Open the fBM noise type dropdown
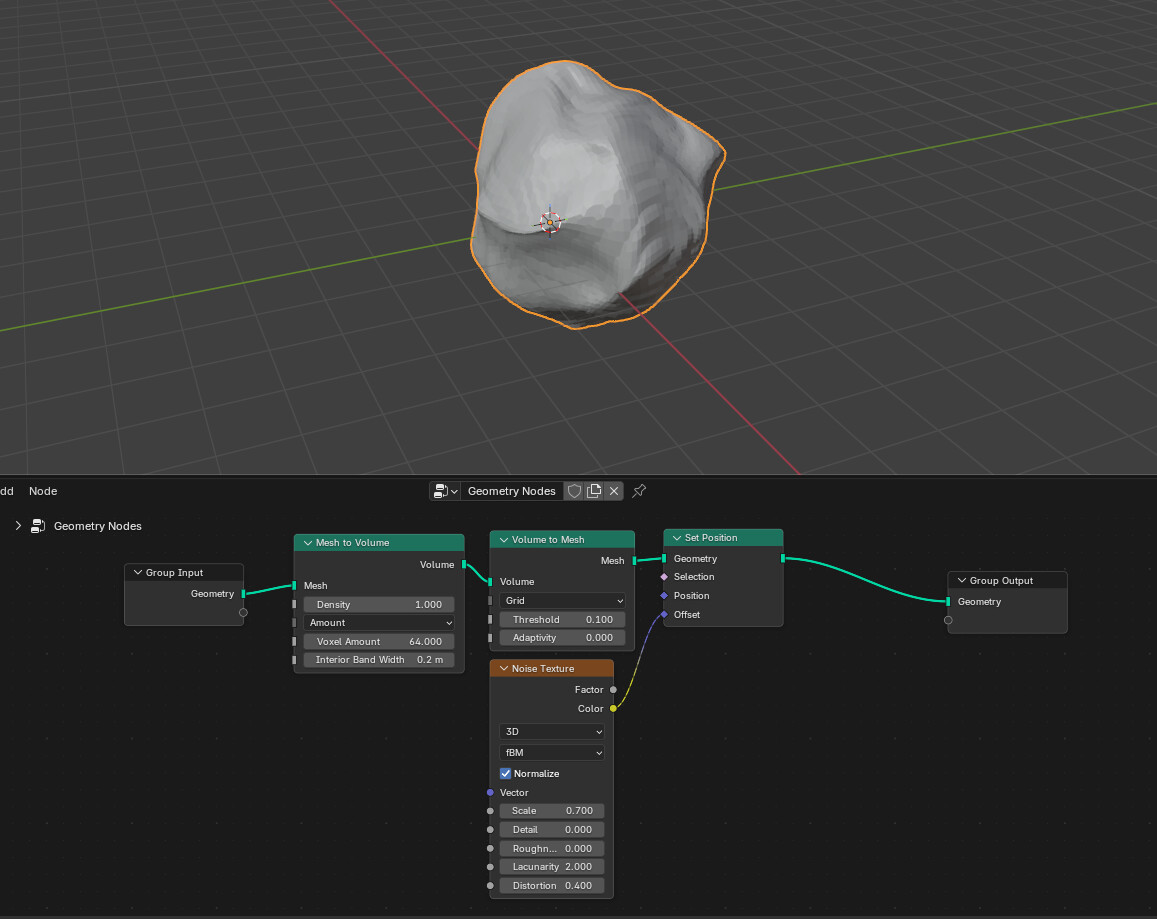Image resolution: width=1157 pixels, height=919 pixels. (x=552, y=752)
